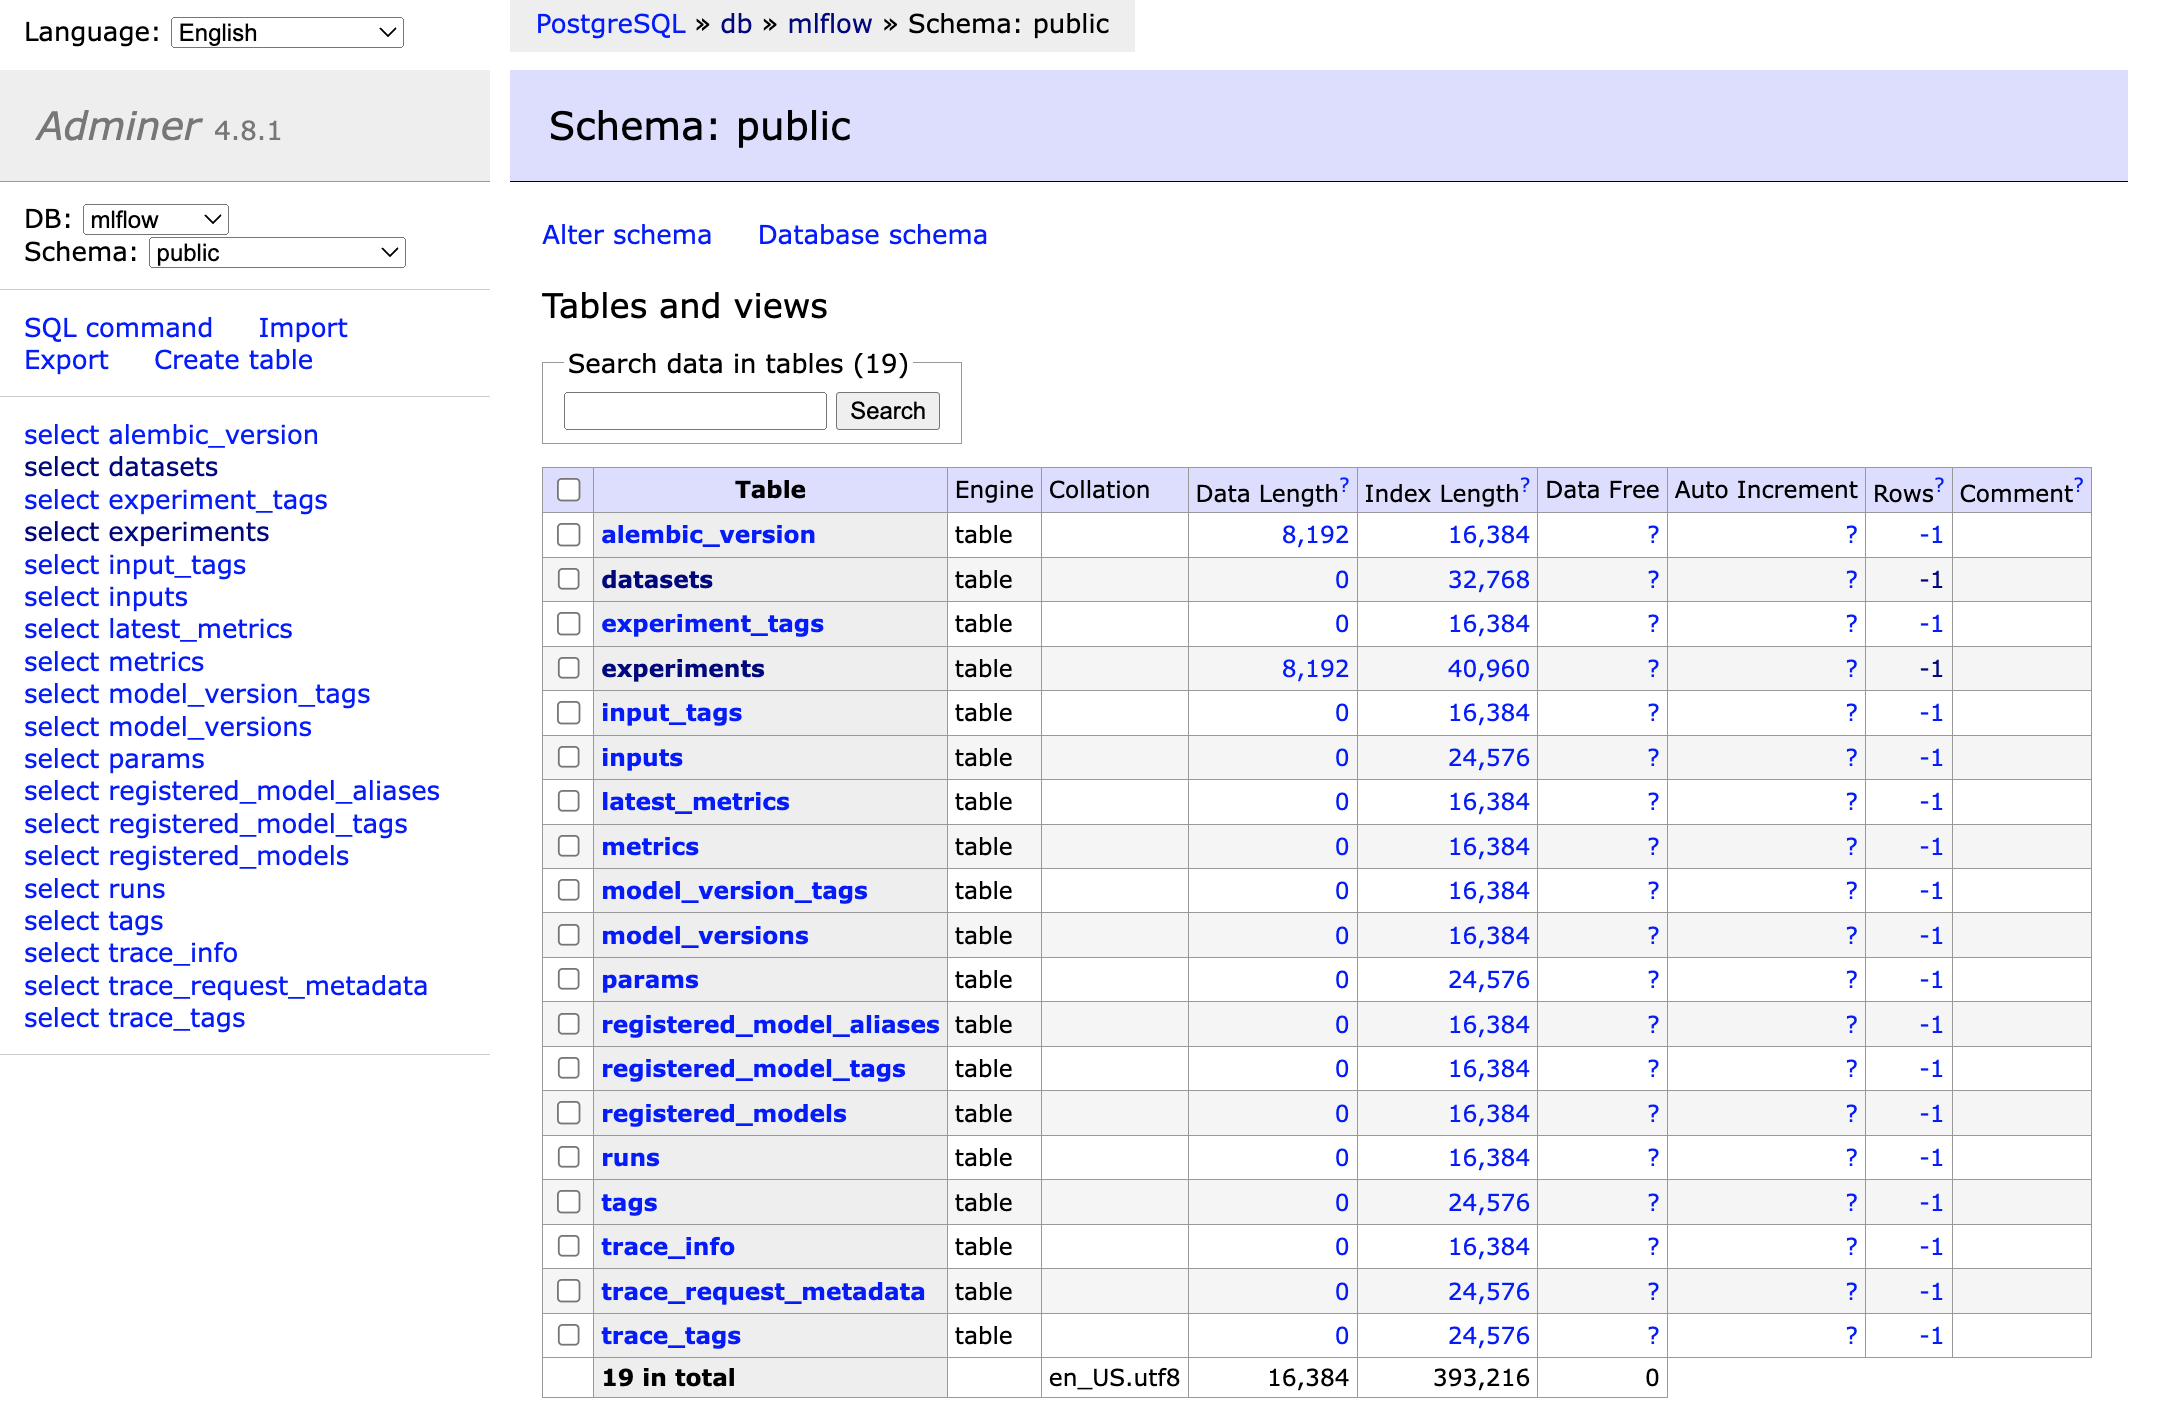Open SQL command page

(x=118, y=328)
